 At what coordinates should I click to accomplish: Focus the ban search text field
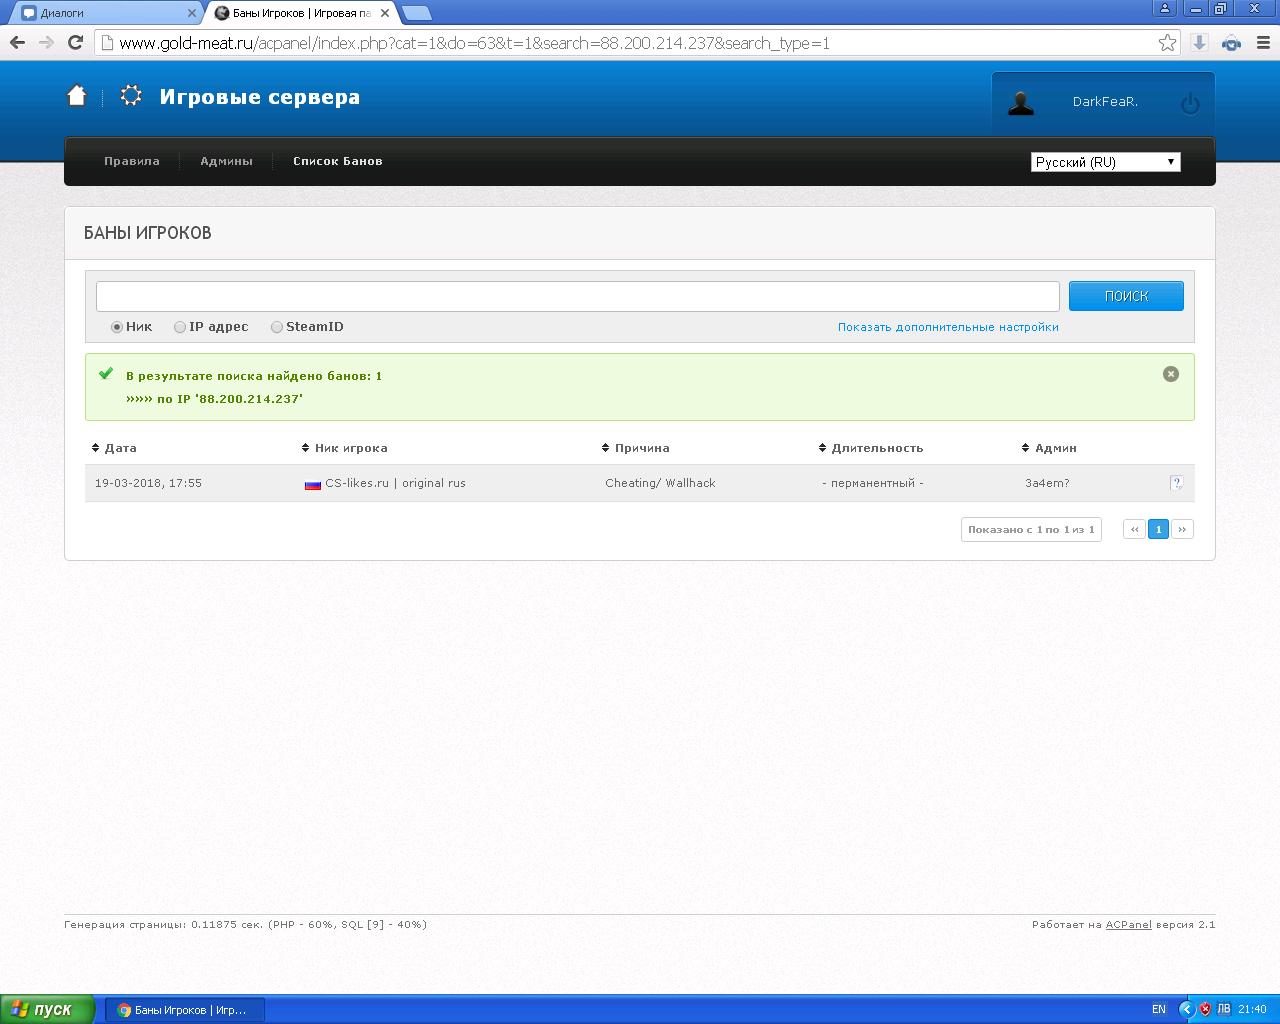pyautogui.click(x=578, y=296)
